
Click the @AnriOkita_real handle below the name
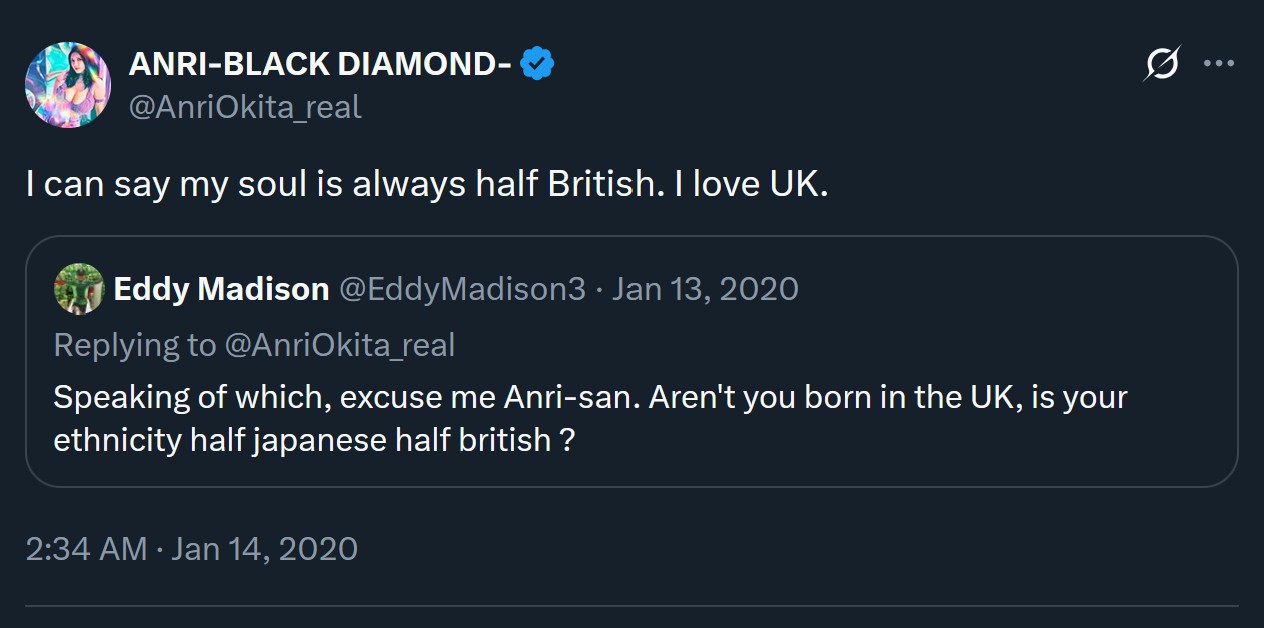tap(245, 107)
